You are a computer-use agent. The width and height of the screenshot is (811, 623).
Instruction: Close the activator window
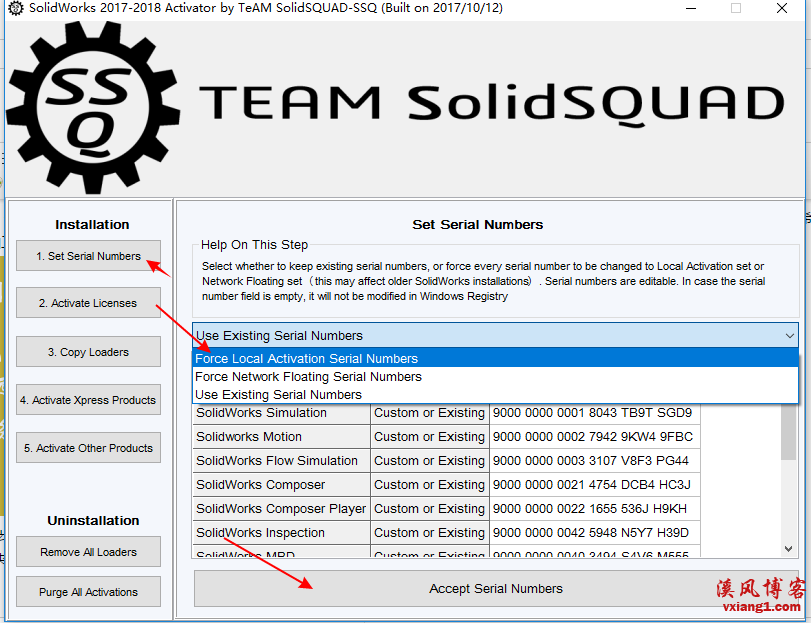pyautogui.click(x=782, y=8)
